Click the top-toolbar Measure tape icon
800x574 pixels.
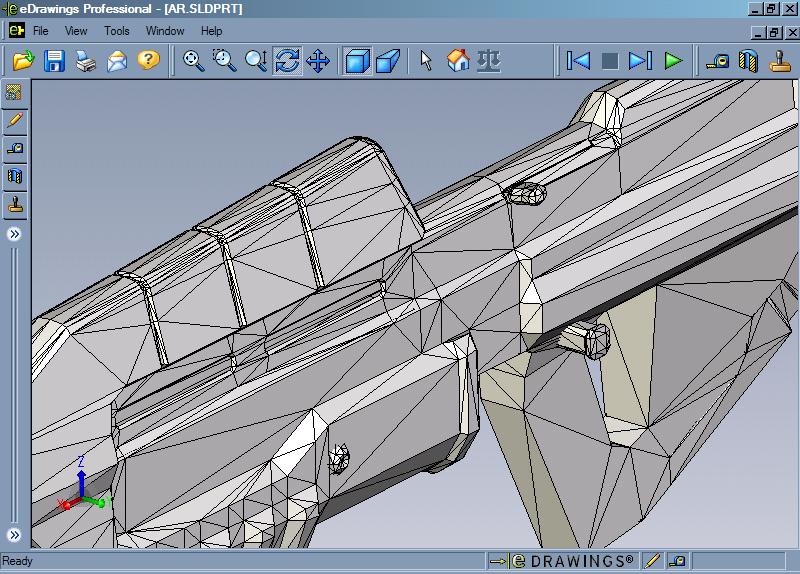click(x=717, y=61)
